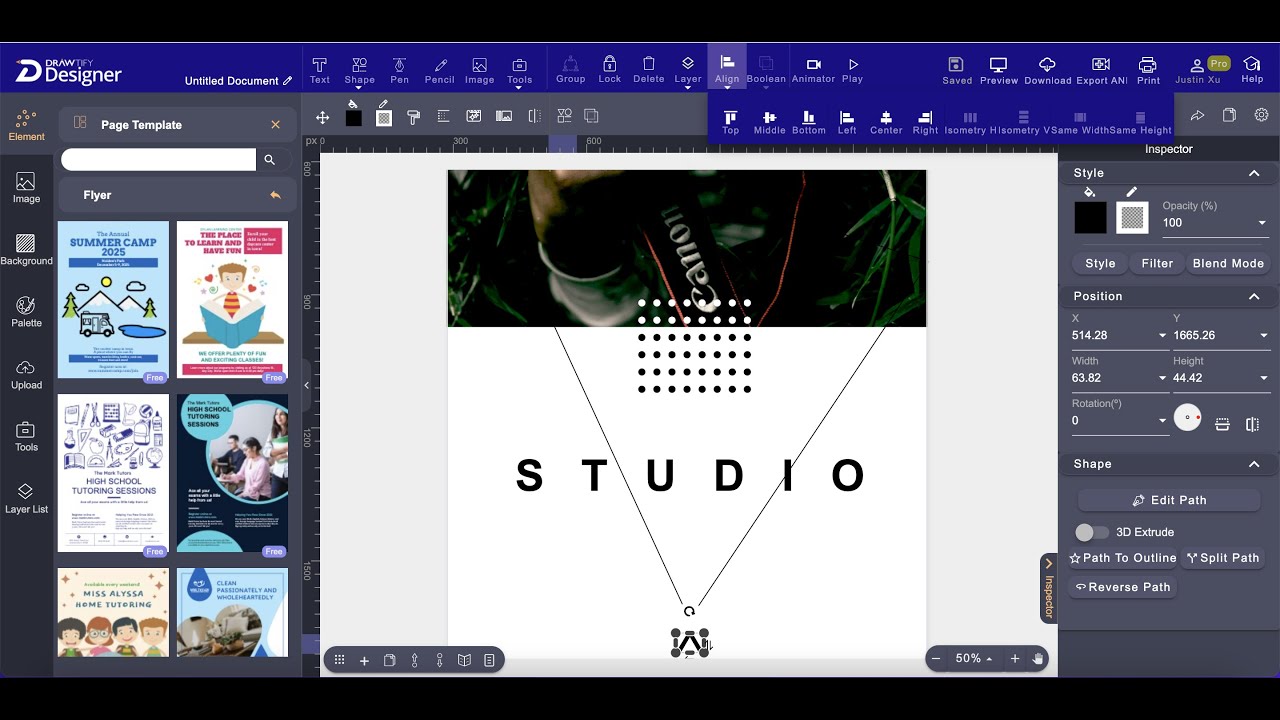Close the Page Template panel
1280x720 pixels.
click(275, 125)
